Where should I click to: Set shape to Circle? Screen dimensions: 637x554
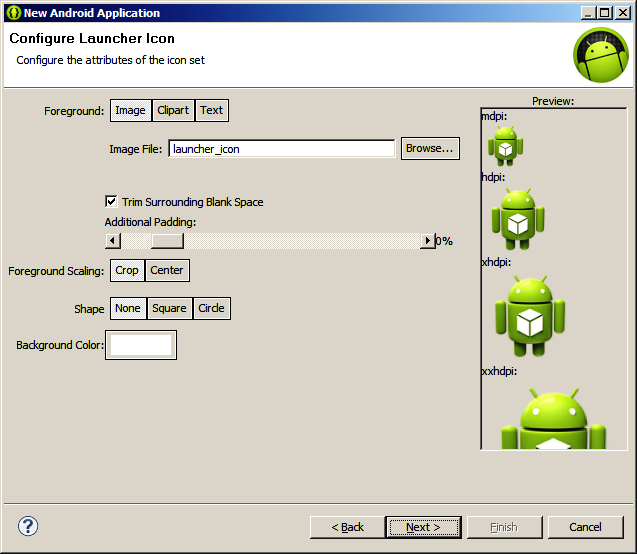(x=212, y=308)
